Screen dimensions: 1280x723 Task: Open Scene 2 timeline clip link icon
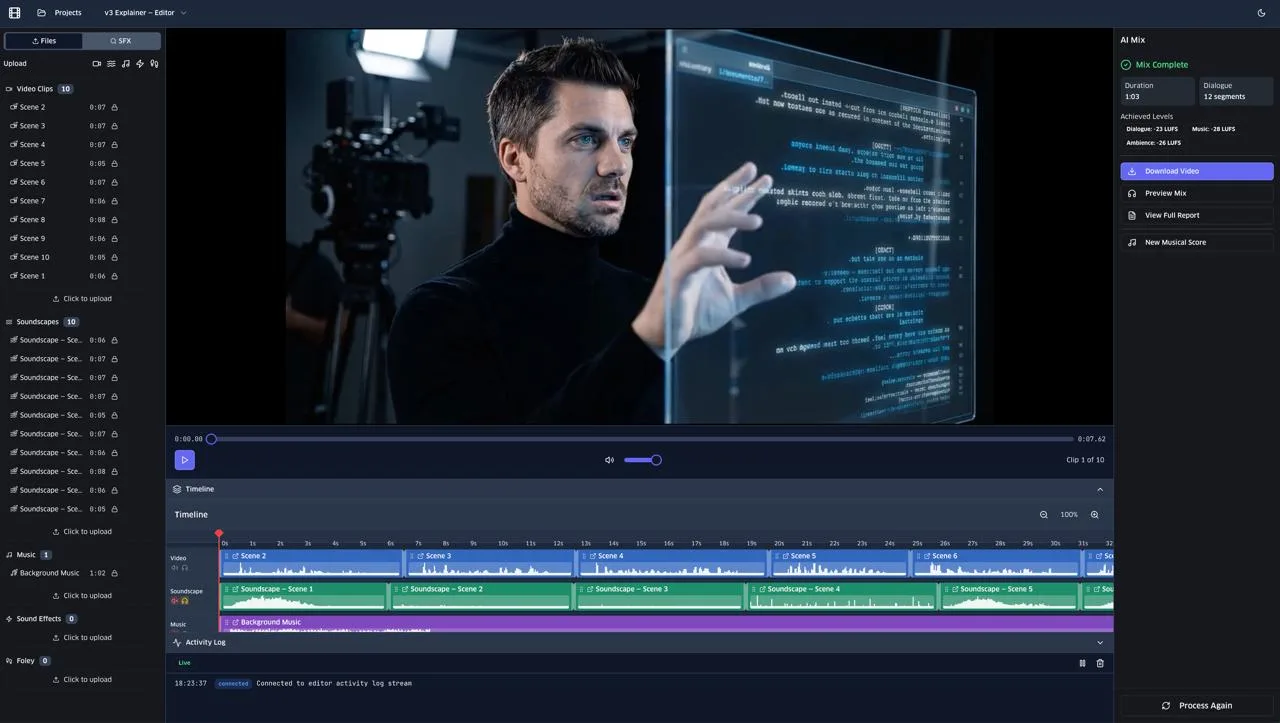[235, 556]
